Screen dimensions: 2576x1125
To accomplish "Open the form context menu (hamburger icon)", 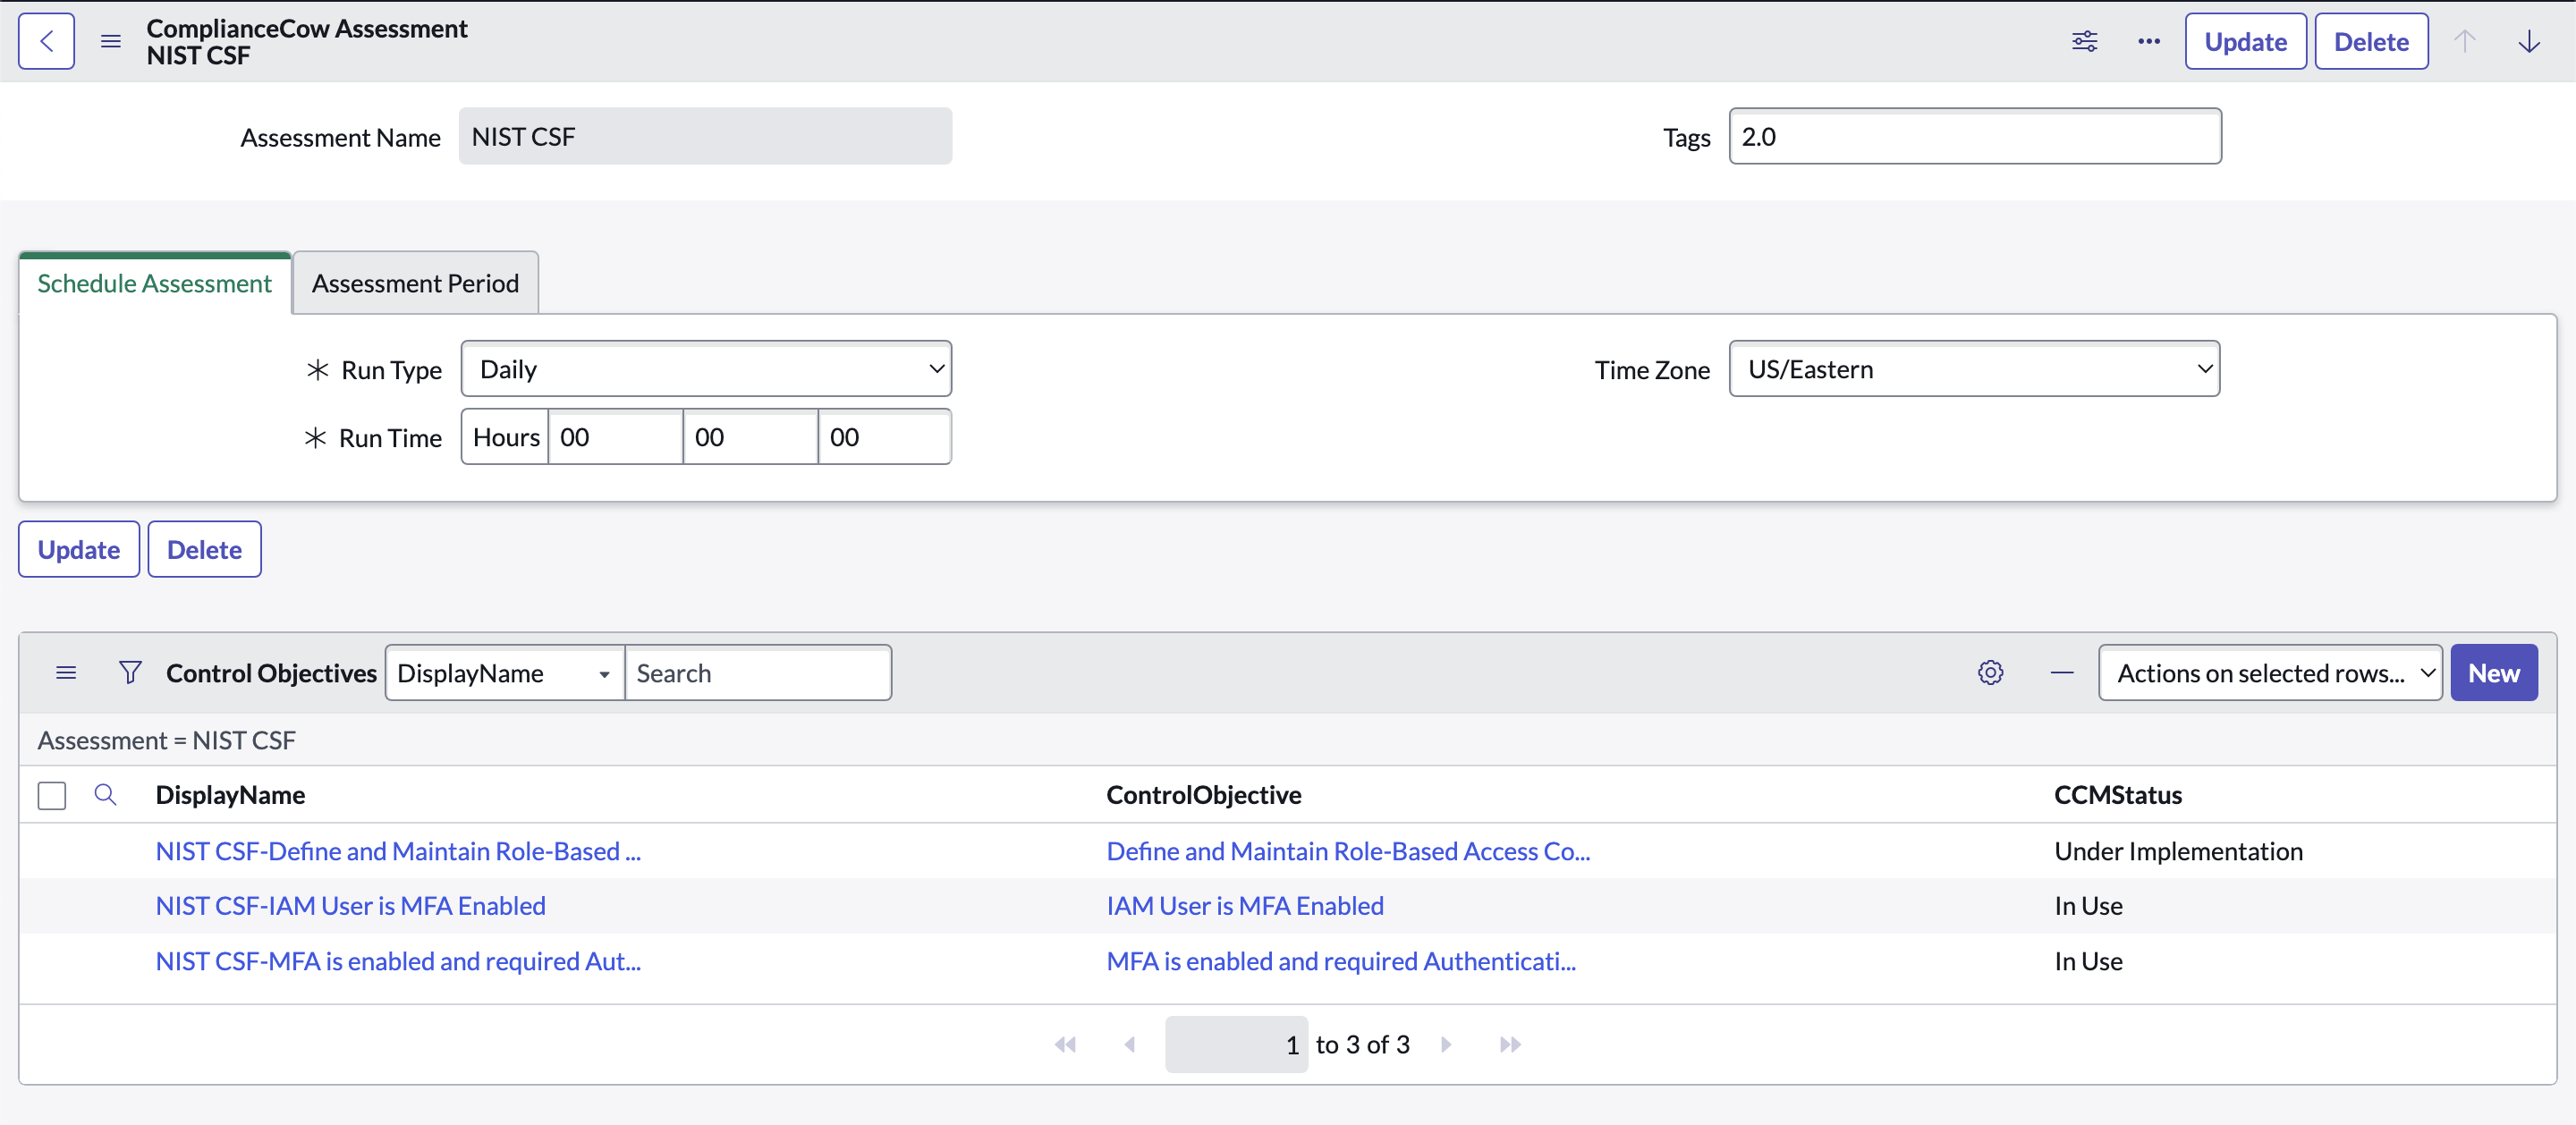I will [111, 41].
